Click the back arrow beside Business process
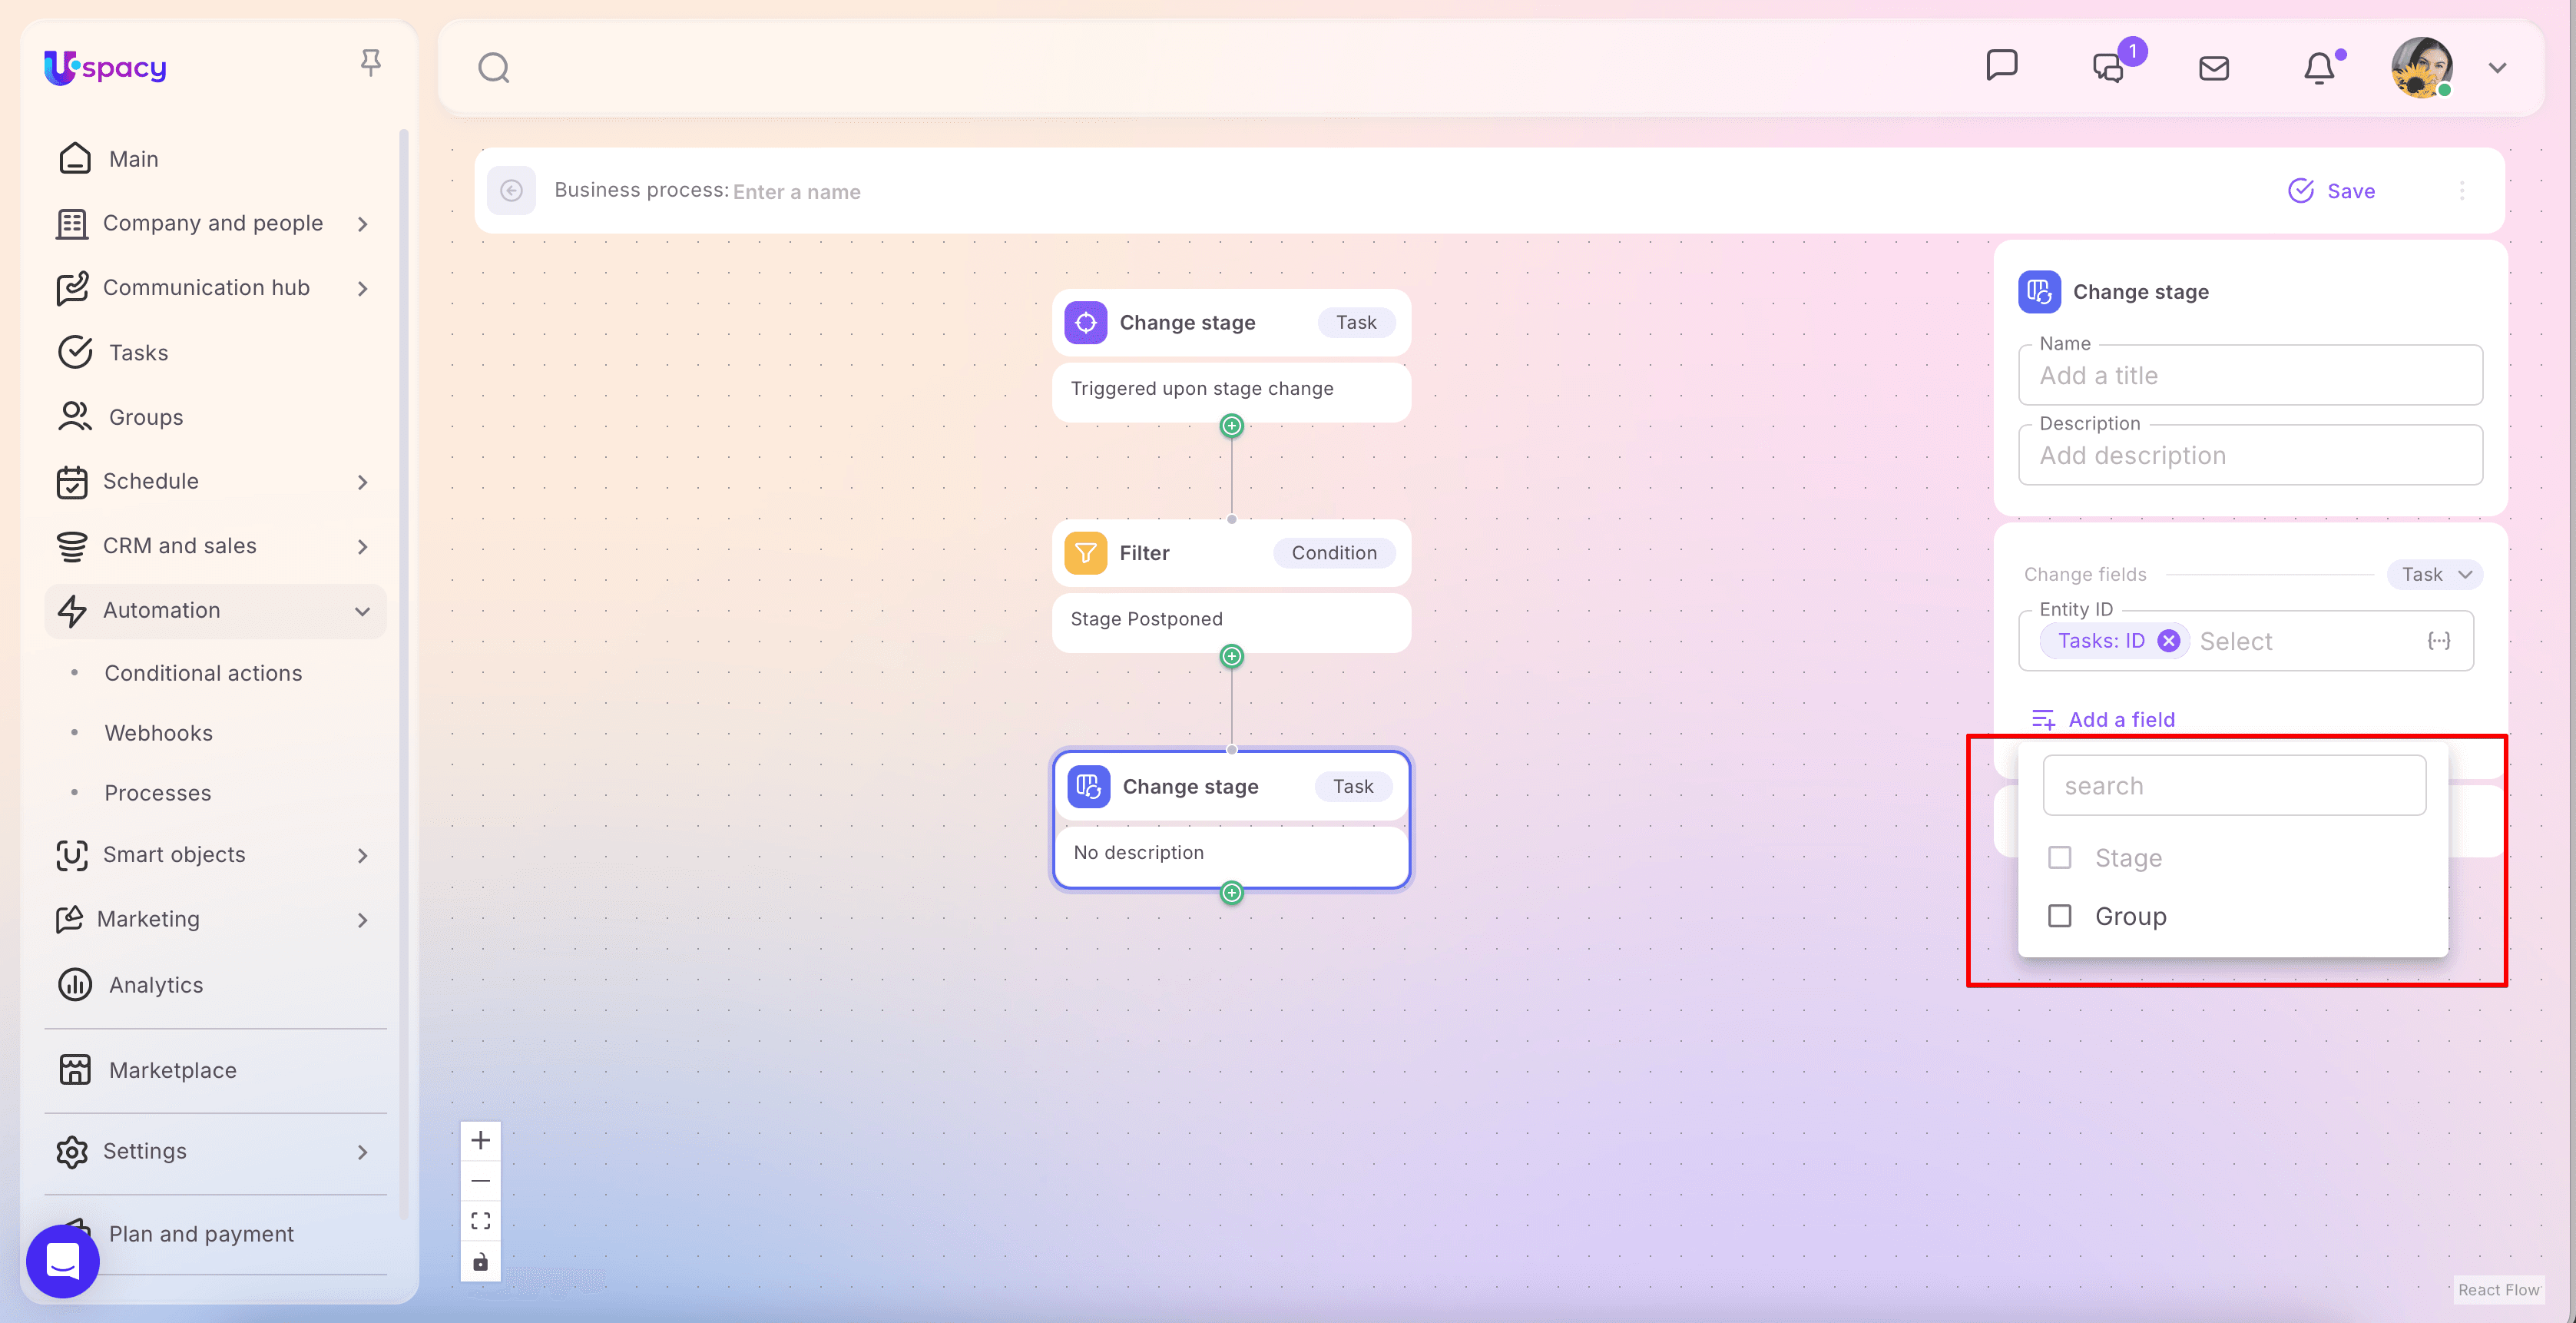The image size is (2576, 1323). click(511, 190)
